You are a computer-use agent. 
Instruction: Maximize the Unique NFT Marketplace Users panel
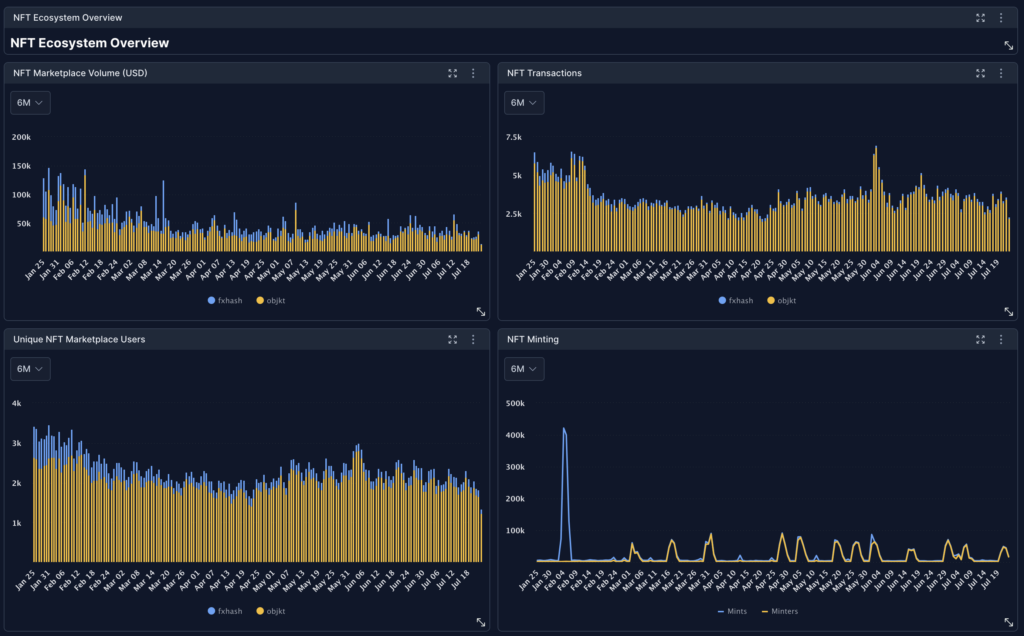coord(453,340)
